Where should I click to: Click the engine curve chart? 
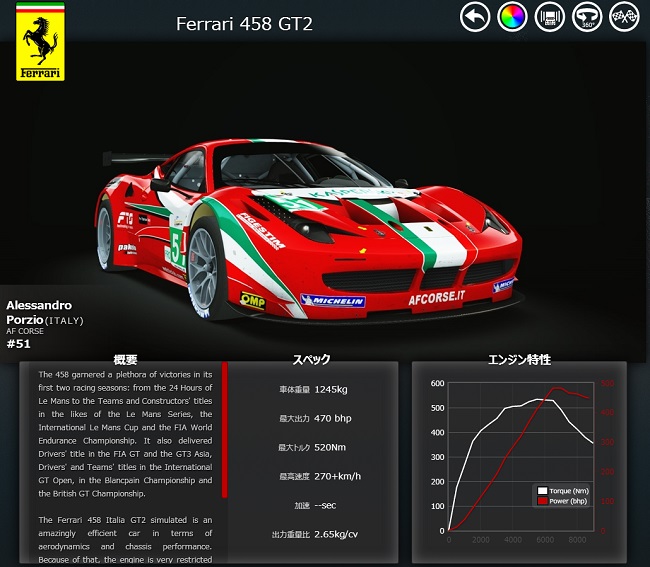(x=521, y=457)
